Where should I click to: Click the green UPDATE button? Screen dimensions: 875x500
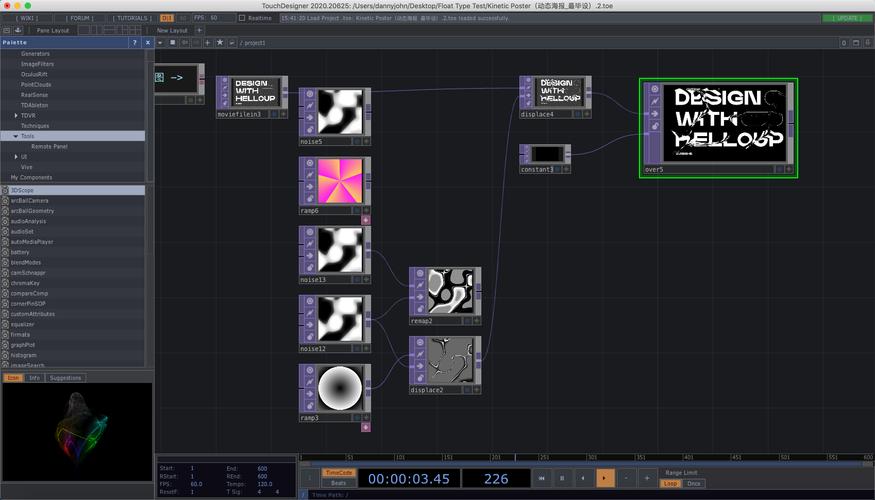847,18
